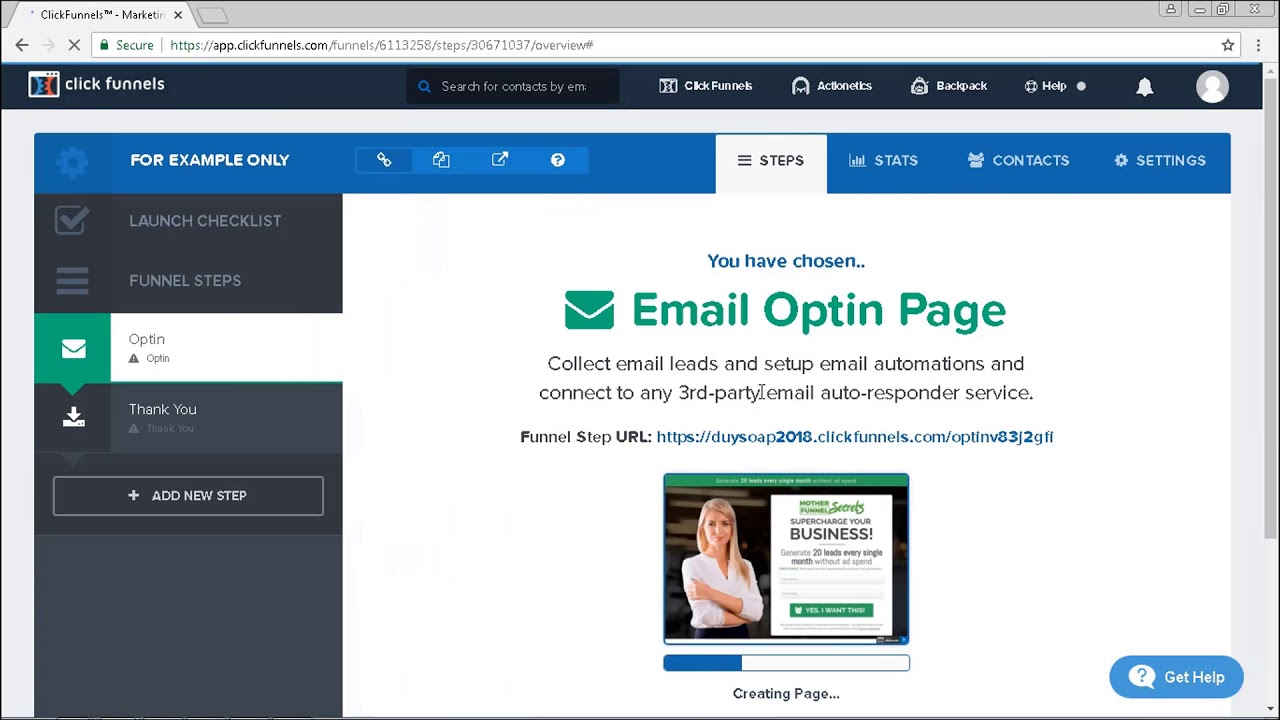Open the ClickFunnels menu in header

coord(706,86)
